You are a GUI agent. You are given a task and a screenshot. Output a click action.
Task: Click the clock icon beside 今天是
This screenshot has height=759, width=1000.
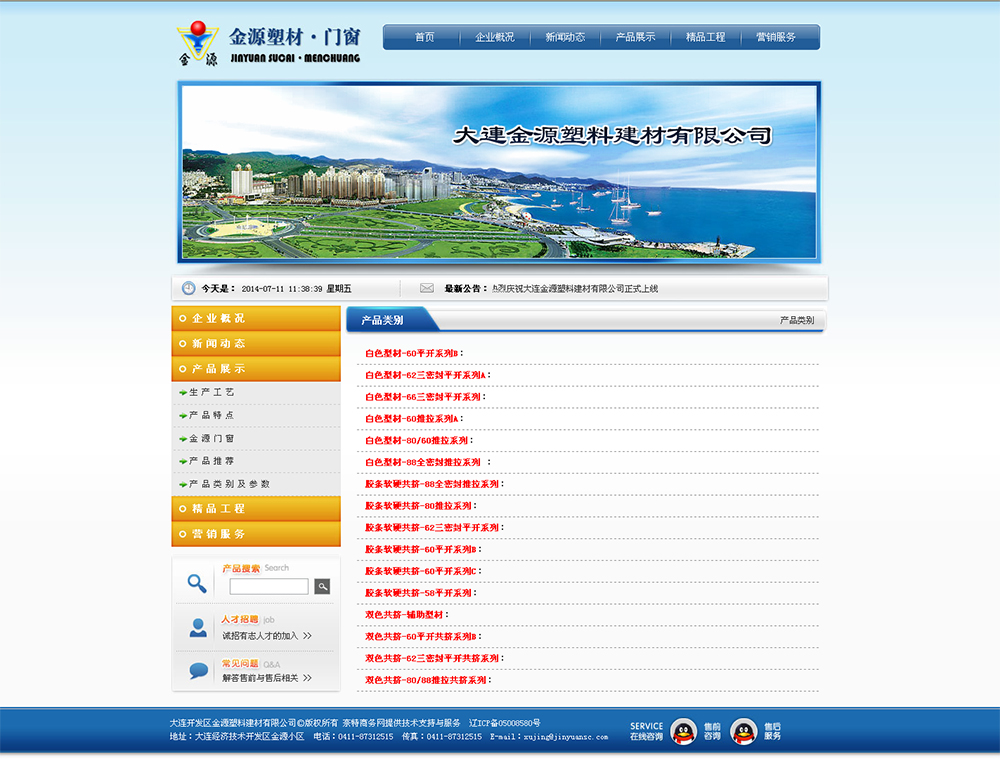pyautogui.click(x=188, y=288)
